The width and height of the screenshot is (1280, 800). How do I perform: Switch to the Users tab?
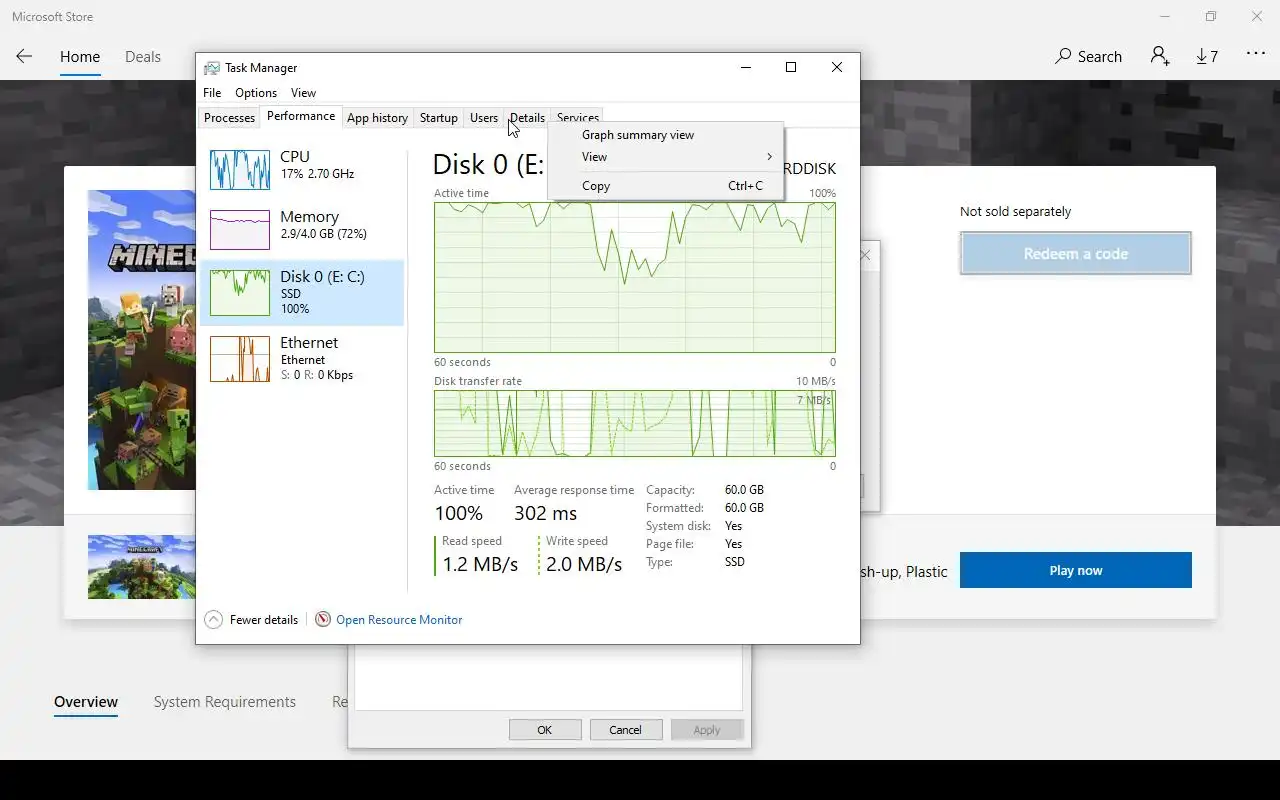484,118
